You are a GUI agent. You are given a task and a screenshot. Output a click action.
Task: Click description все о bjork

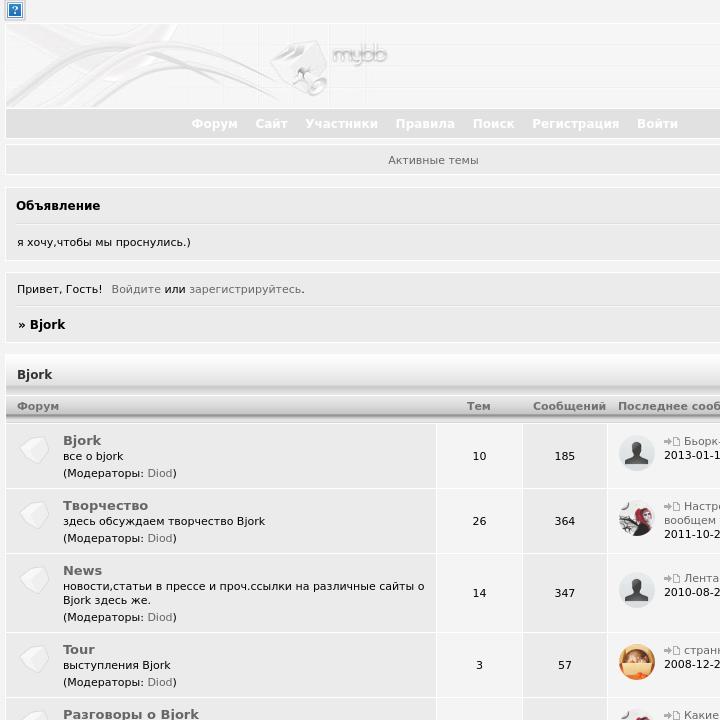tap(93, 456)
